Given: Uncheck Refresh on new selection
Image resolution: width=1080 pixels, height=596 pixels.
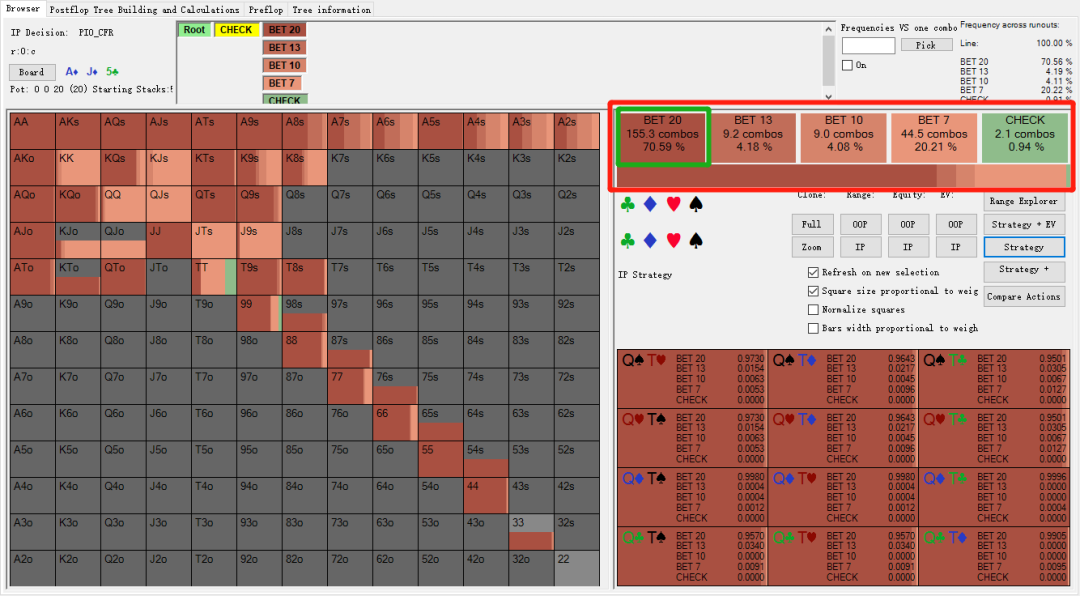Looking at the screenshot, I should 813,272.
